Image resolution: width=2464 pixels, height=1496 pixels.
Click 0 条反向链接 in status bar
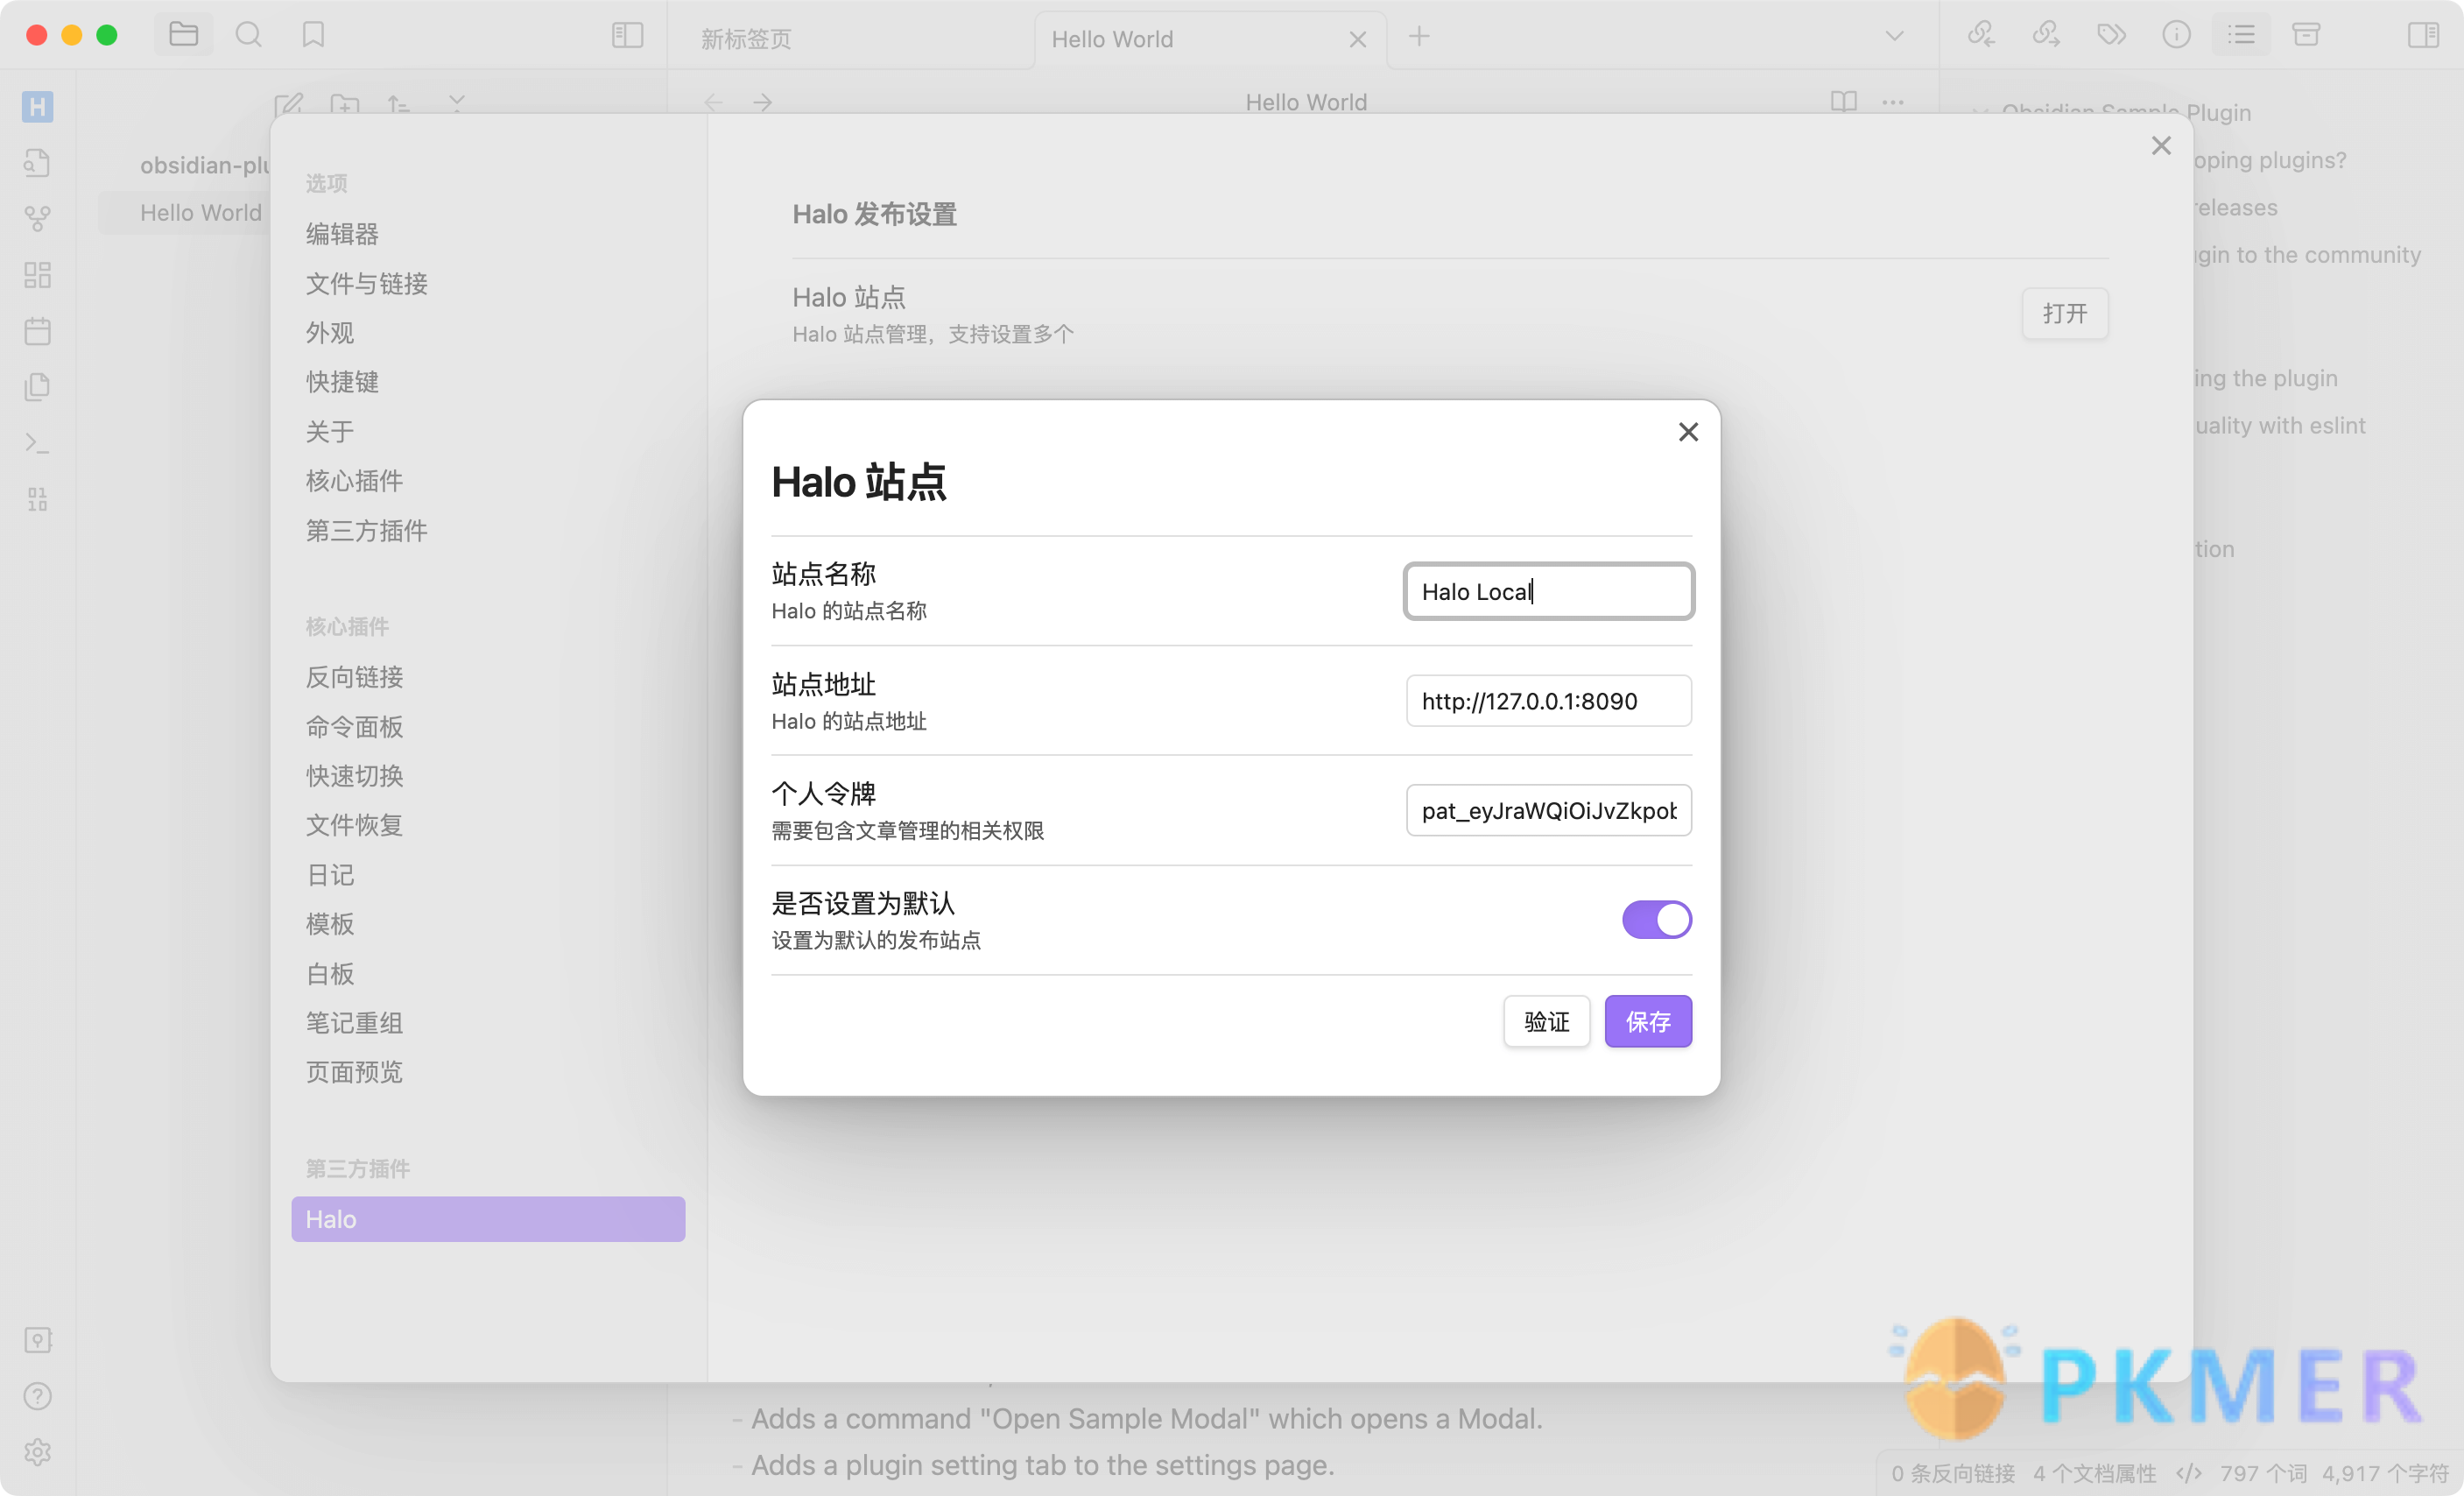tap(1953, 1474)
